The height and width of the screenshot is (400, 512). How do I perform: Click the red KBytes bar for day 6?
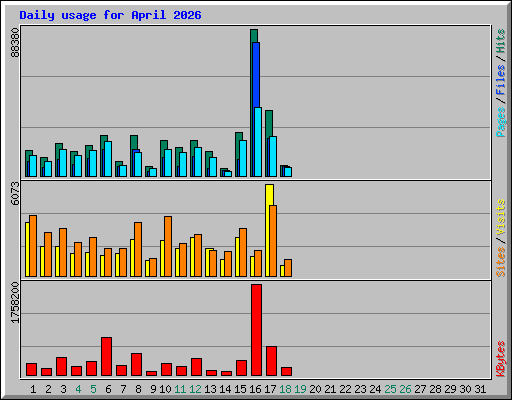coord(106,357)
